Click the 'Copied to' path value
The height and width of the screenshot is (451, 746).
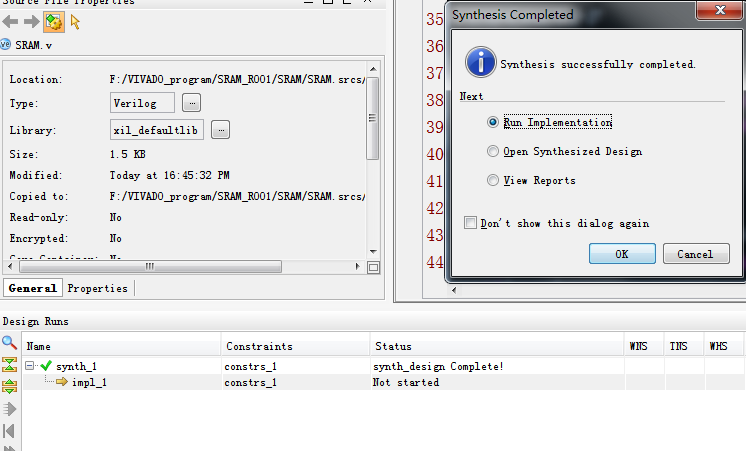(237, 196)
